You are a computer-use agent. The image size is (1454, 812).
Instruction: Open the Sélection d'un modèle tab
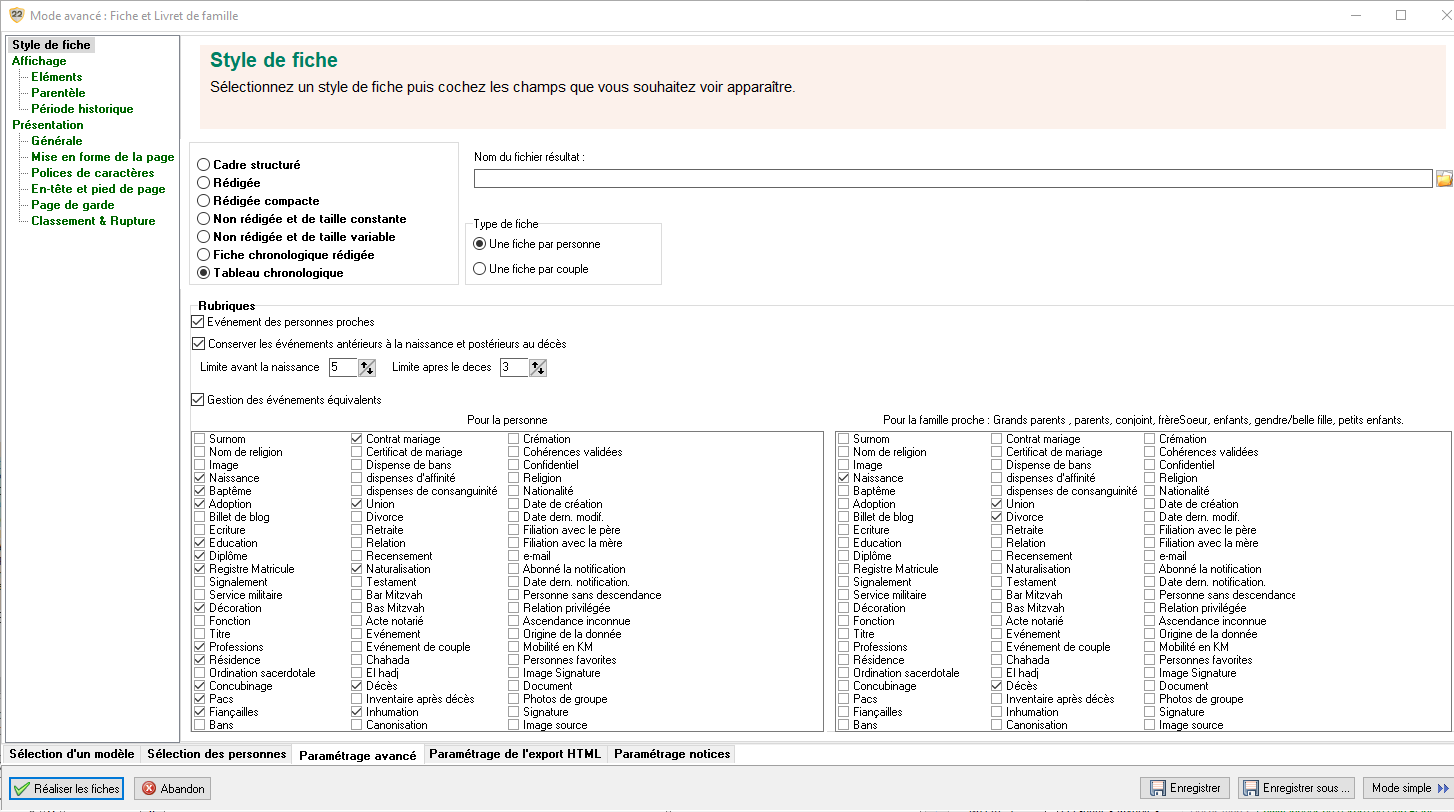[71, 754]
